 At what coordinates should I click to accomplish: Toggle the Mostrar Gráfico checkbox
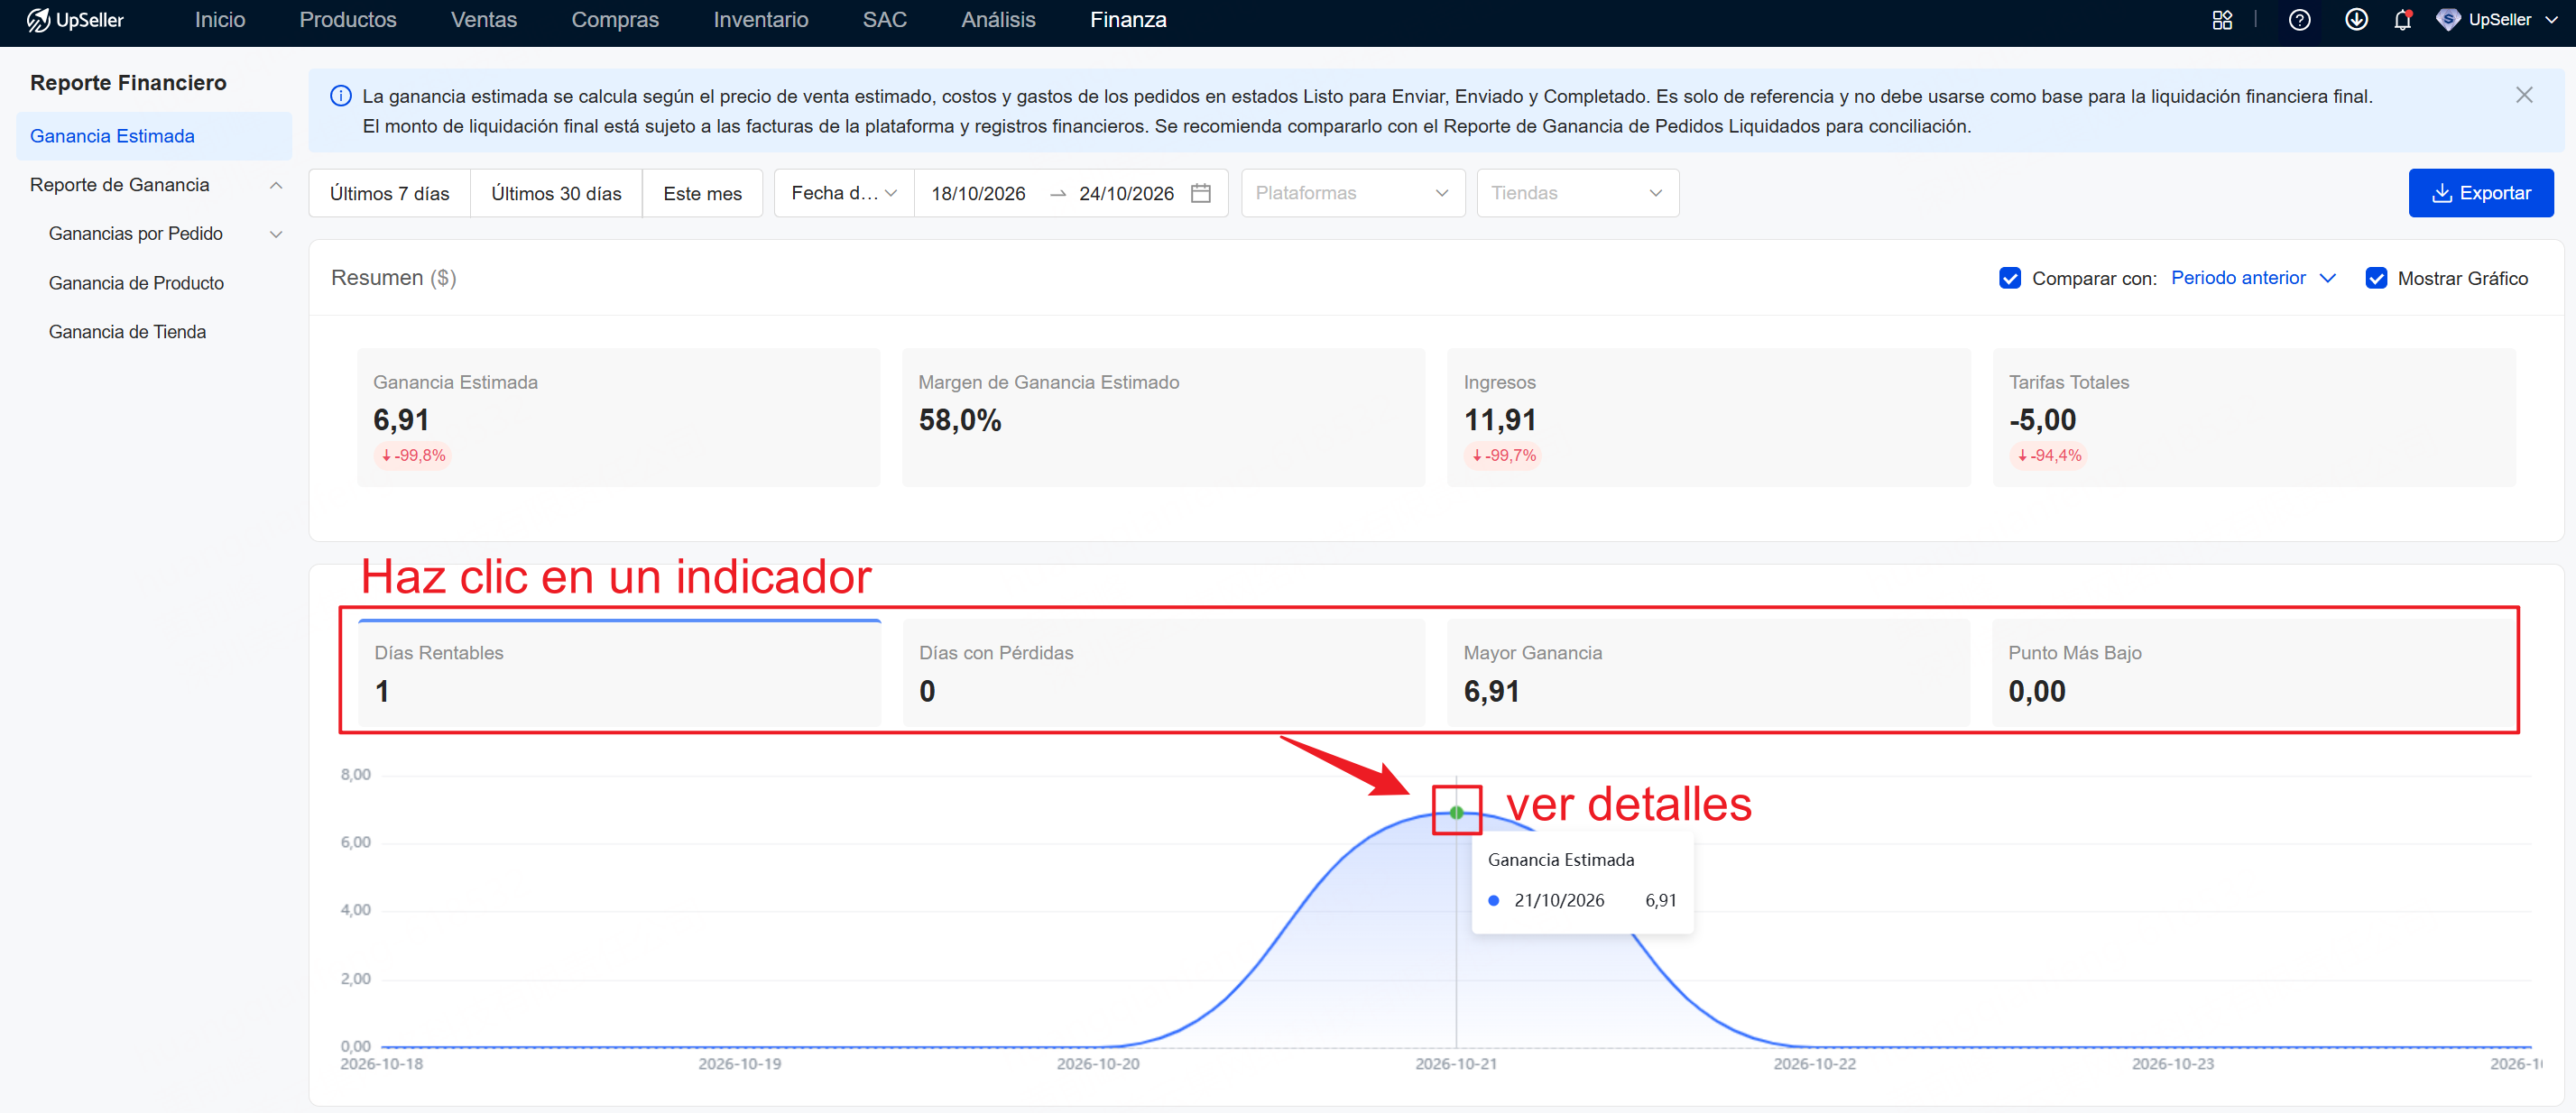(2376, 278)
